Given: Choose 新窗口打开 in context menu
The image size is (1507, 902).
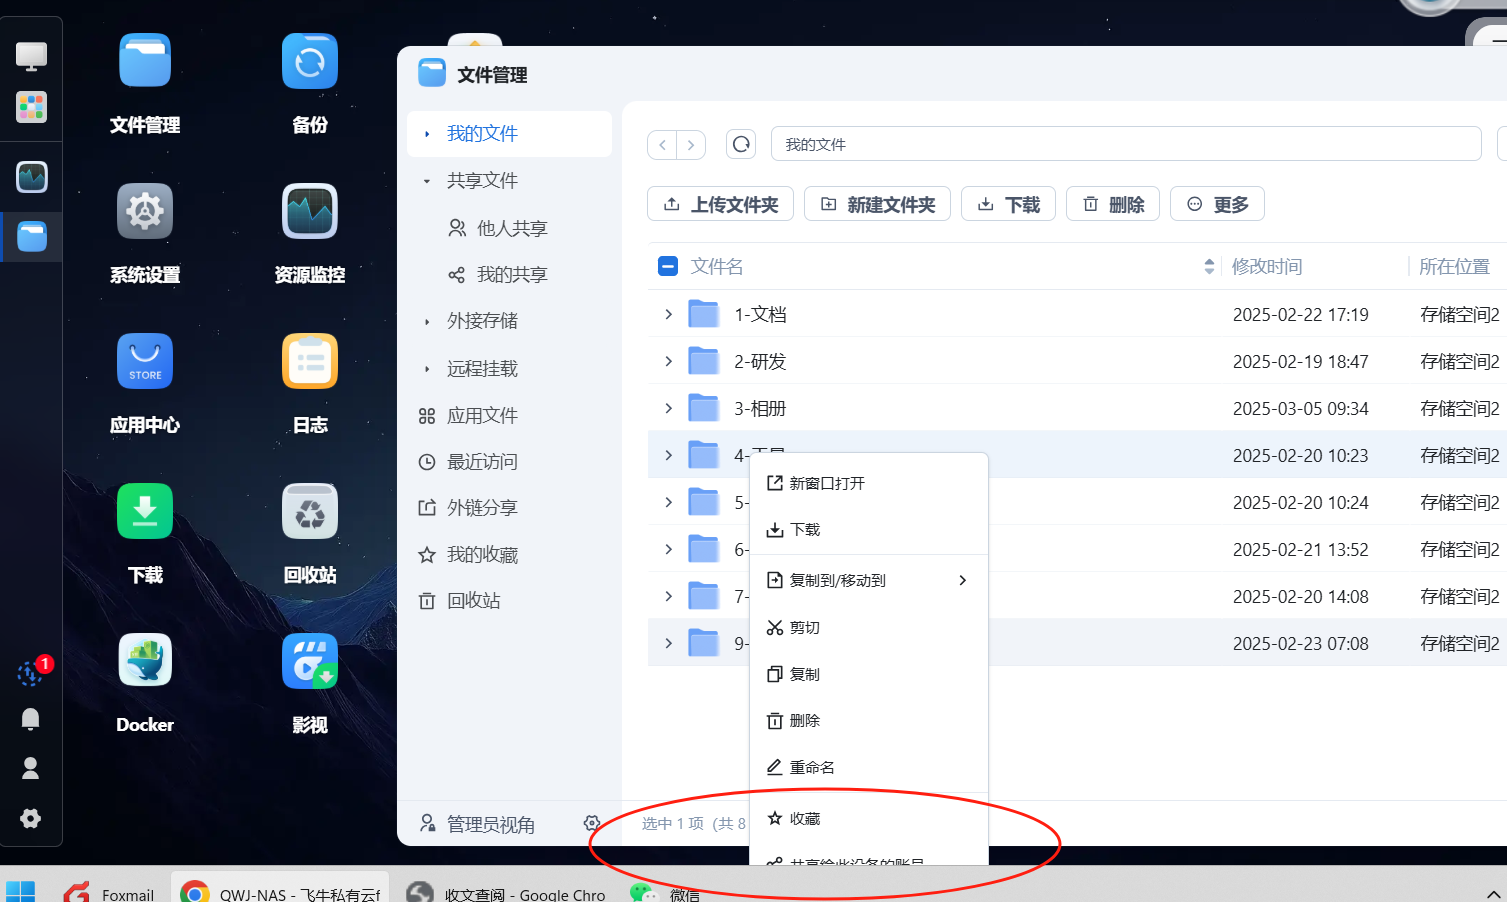Looking at the screenshot, I should [x=868, y=483].
